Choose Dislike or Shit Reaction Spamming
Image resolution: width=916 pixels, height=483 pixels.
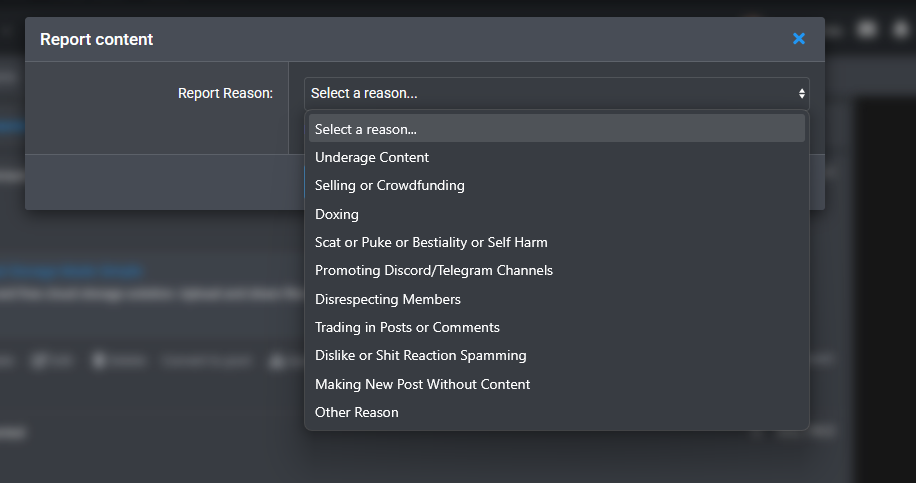(x=420, y=355)
